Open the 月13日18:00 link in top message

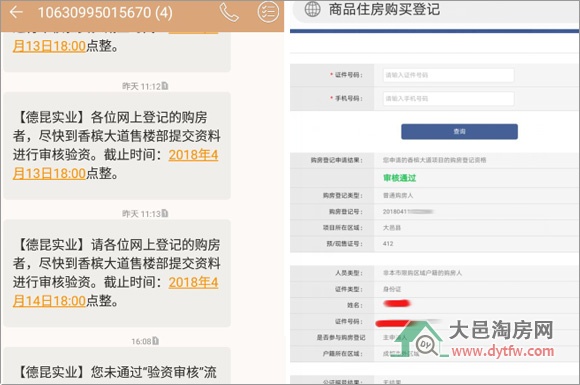(49, 46)
